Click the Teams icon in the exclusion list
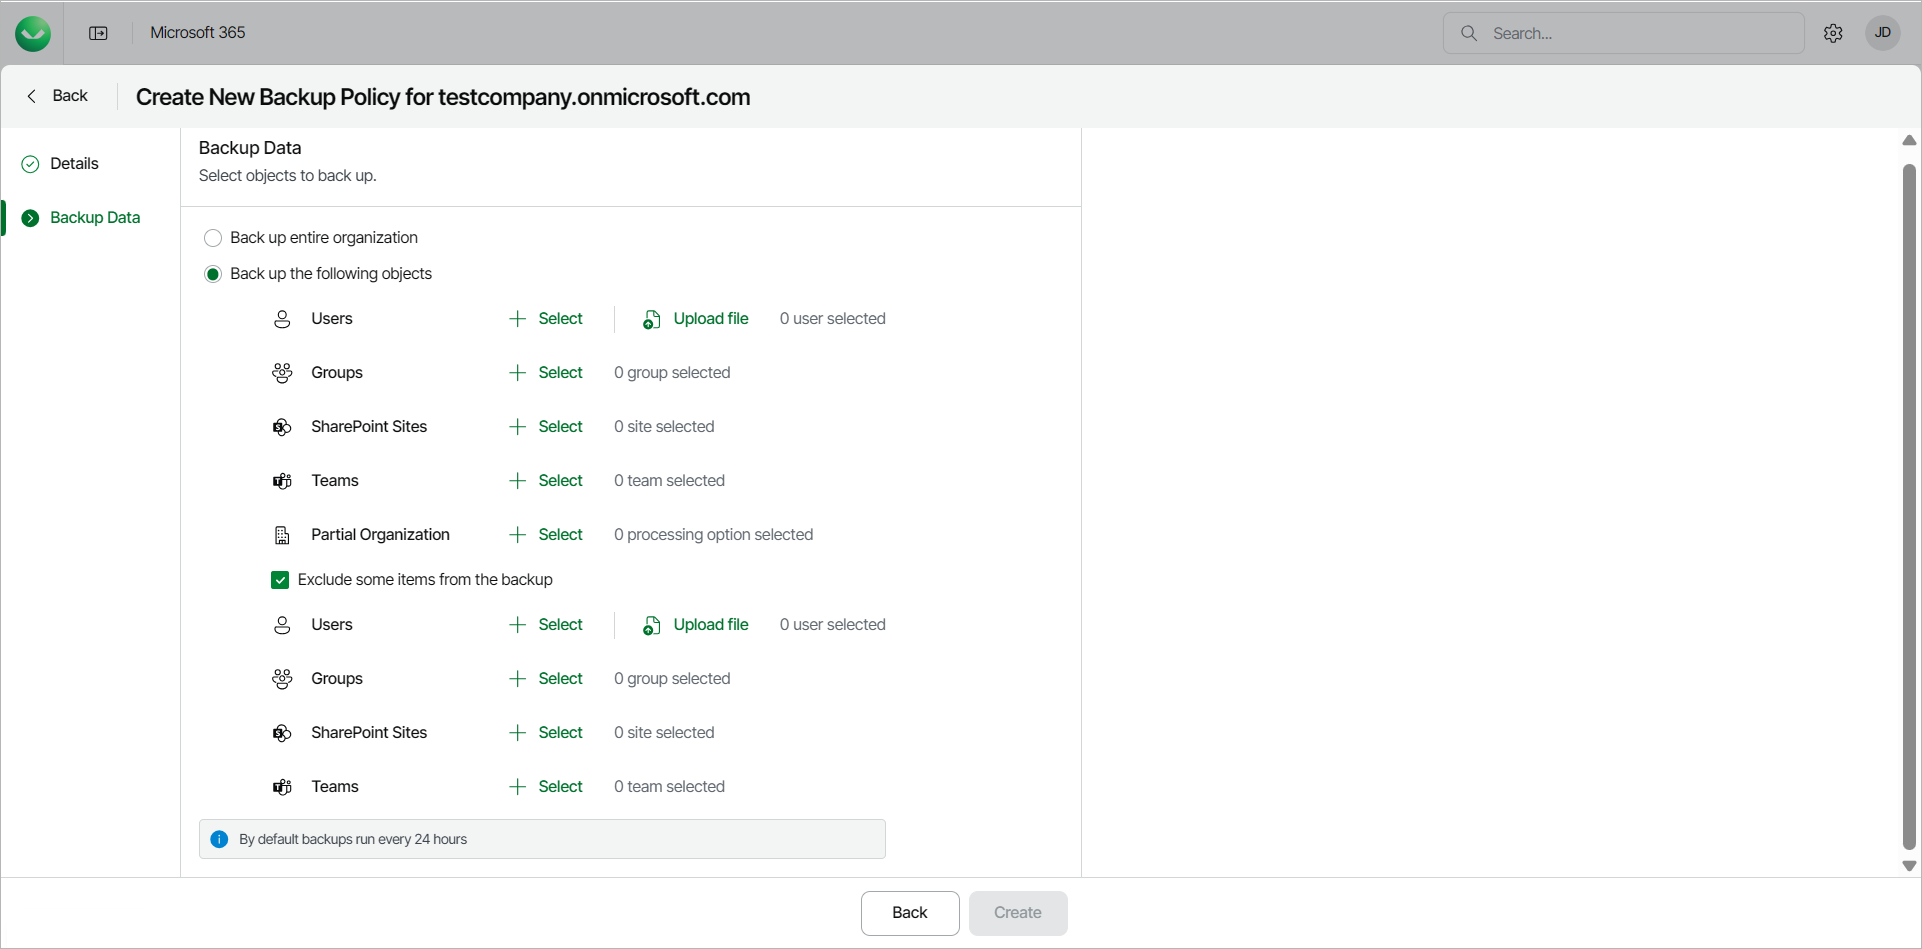 pyautogui.click(x=282, y=787)
